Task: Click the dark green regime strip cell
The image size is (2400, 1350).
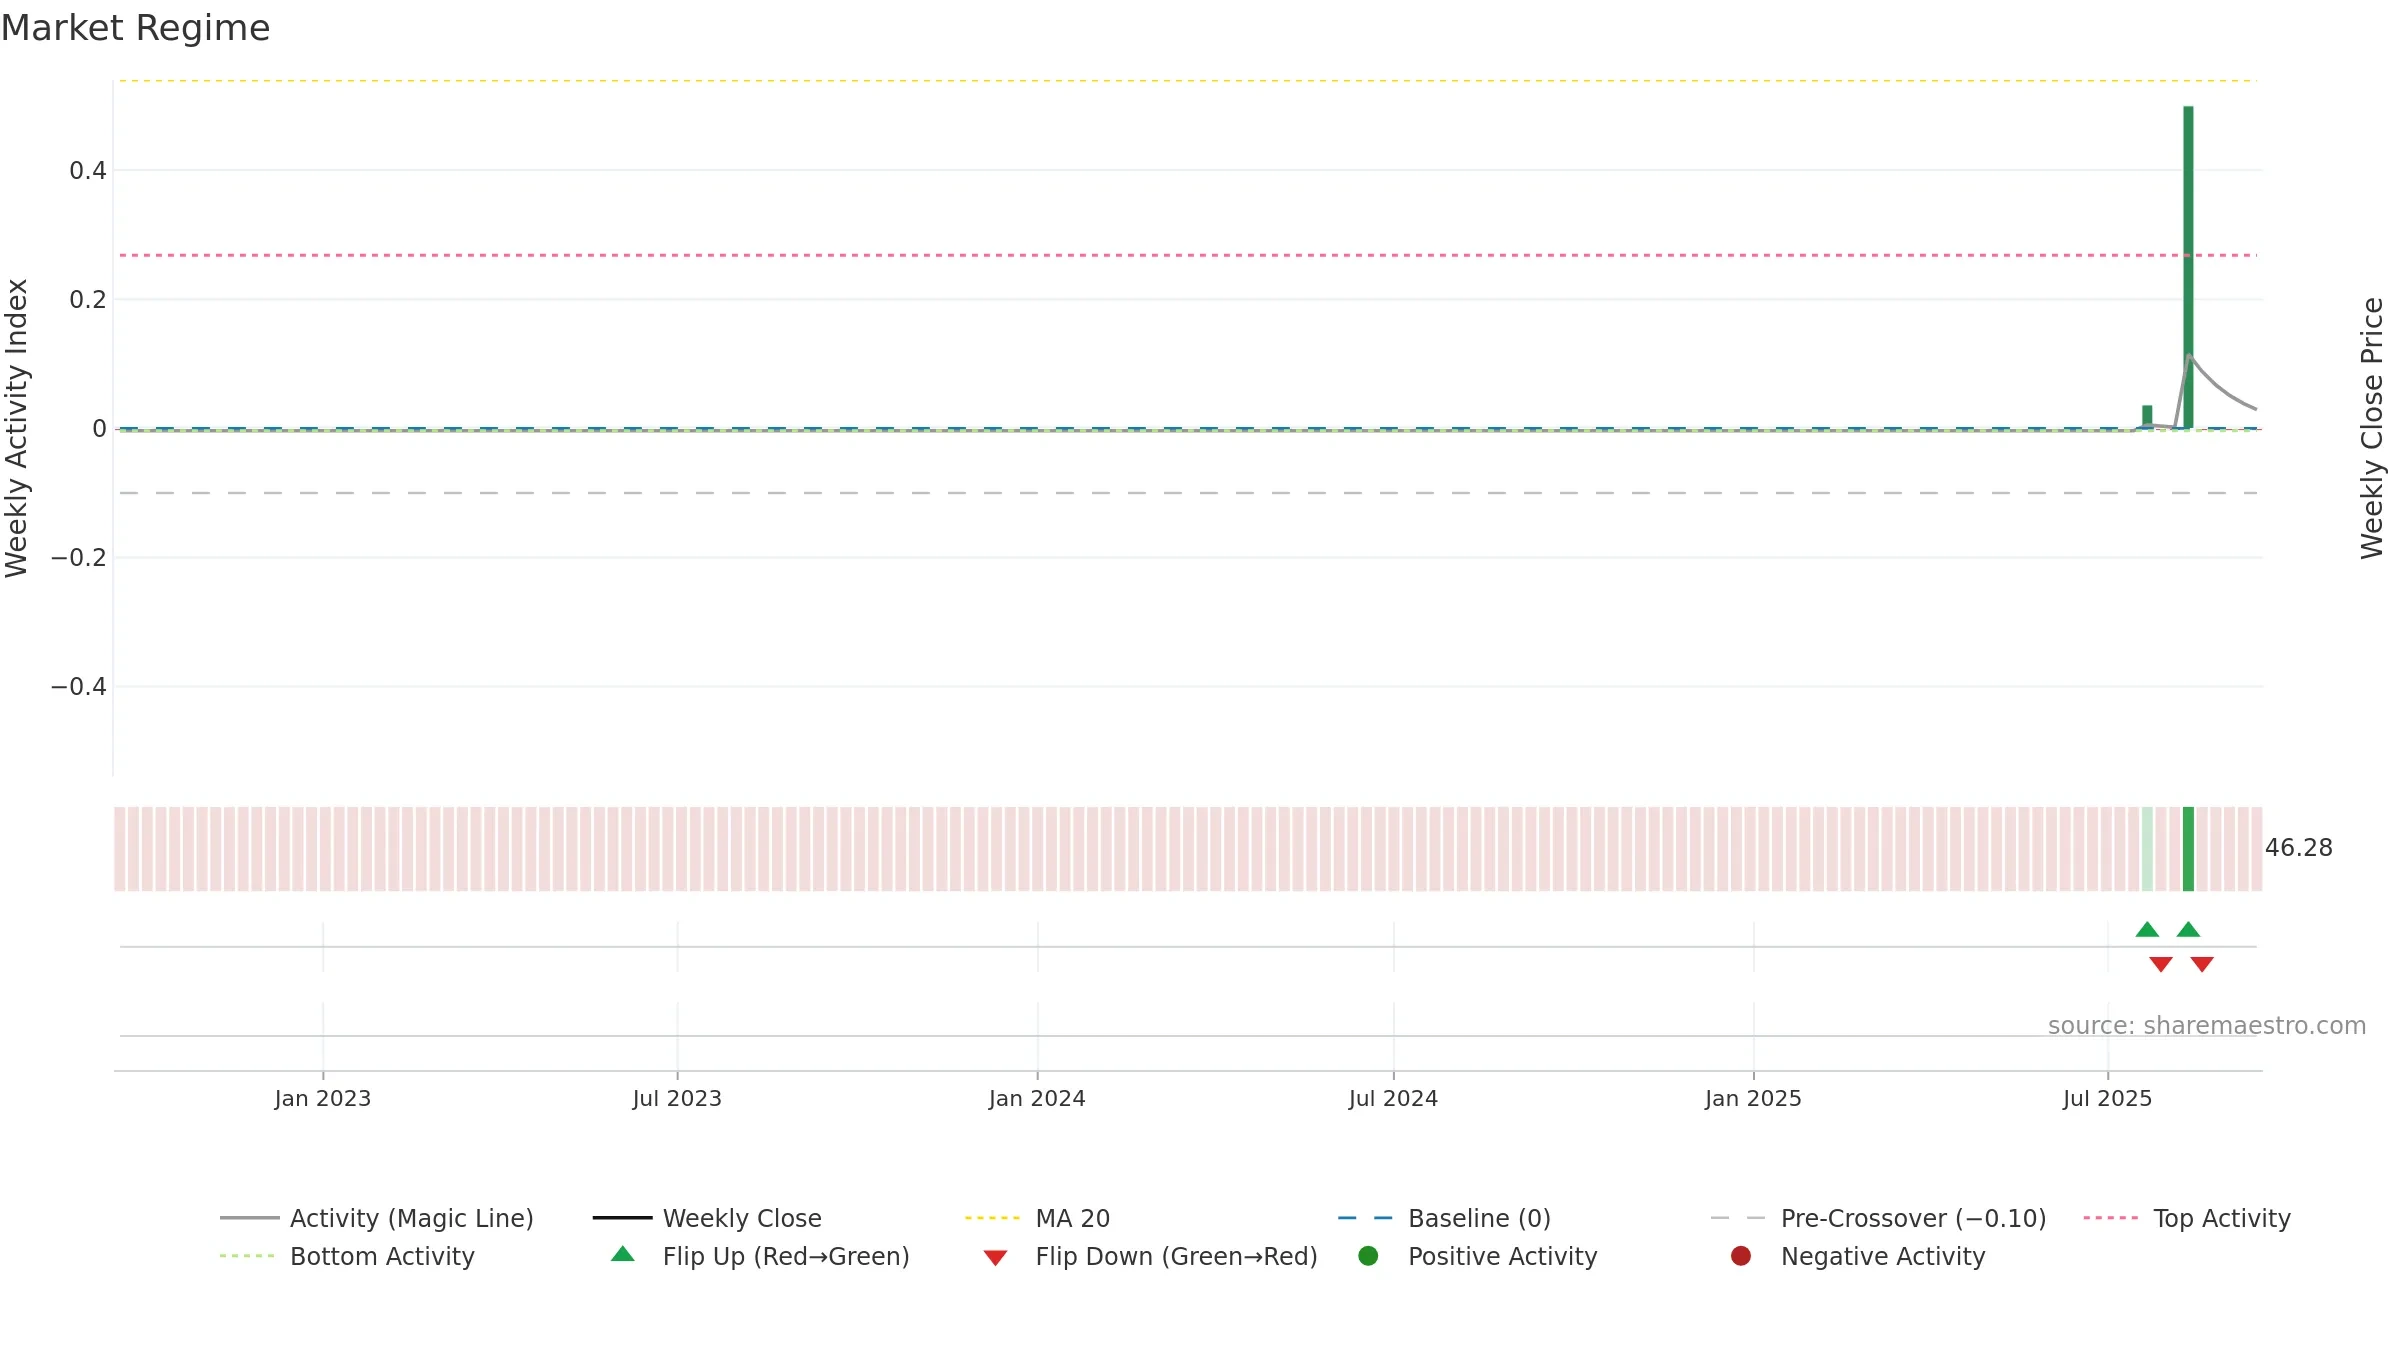Action: click(2188, 849)
